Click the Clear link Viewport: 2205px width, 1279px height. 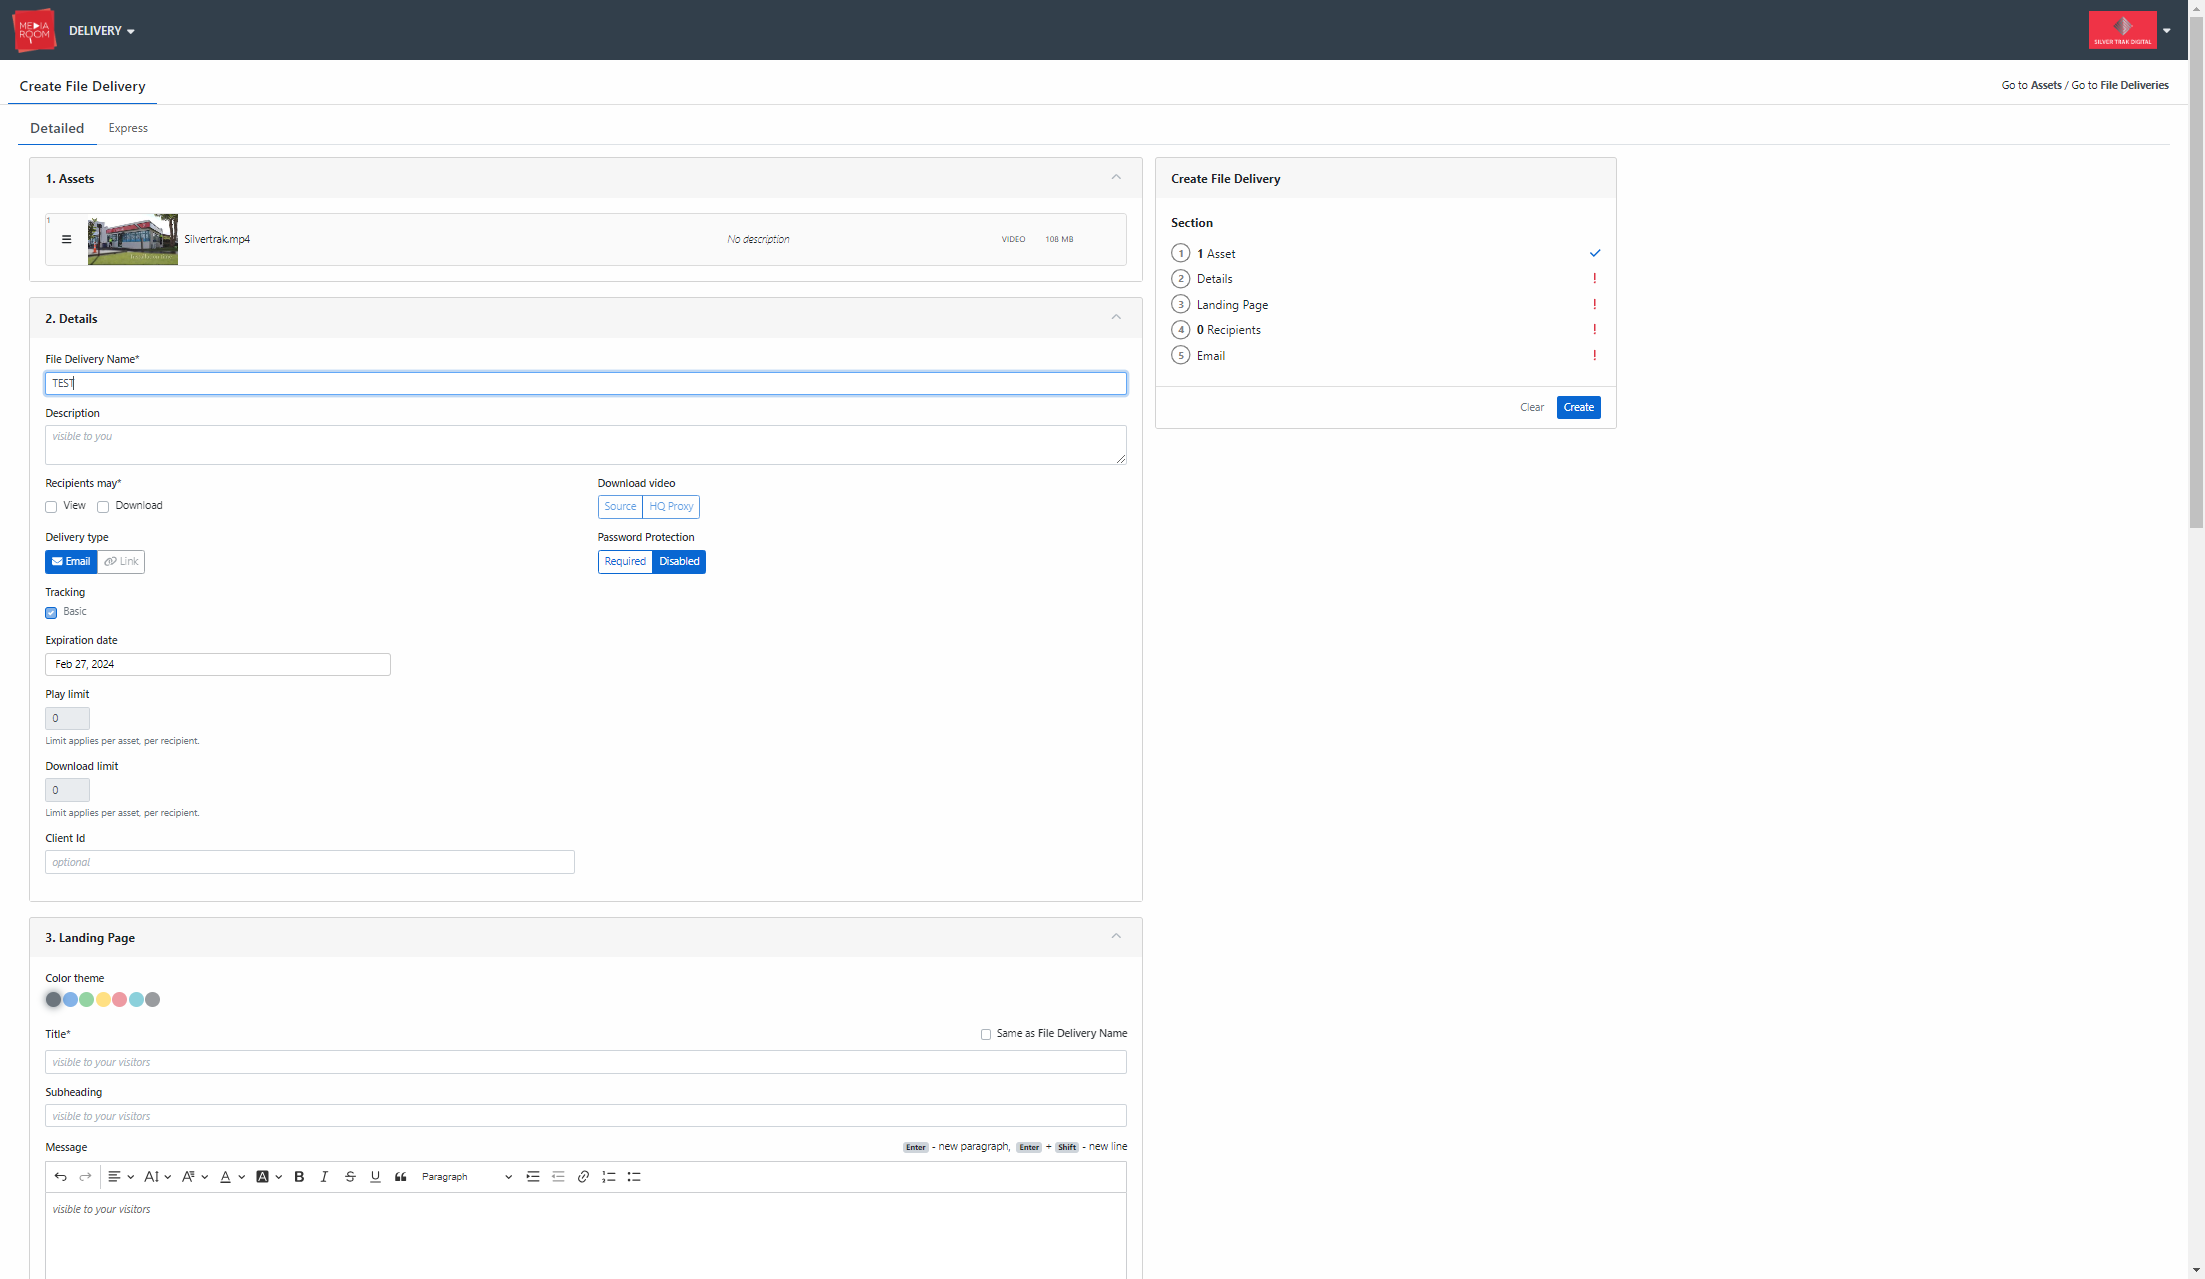click(1531, 407)
